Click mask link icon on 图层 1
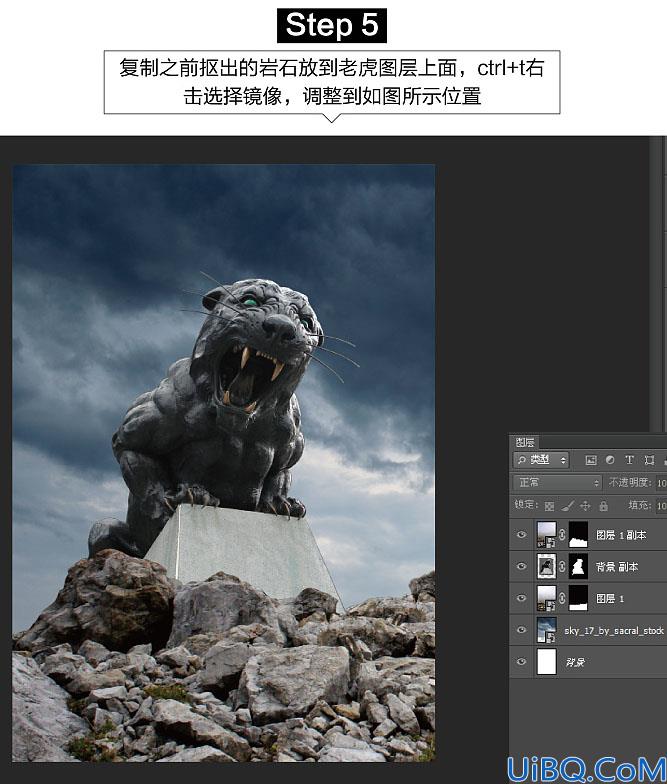 (562, 598)
